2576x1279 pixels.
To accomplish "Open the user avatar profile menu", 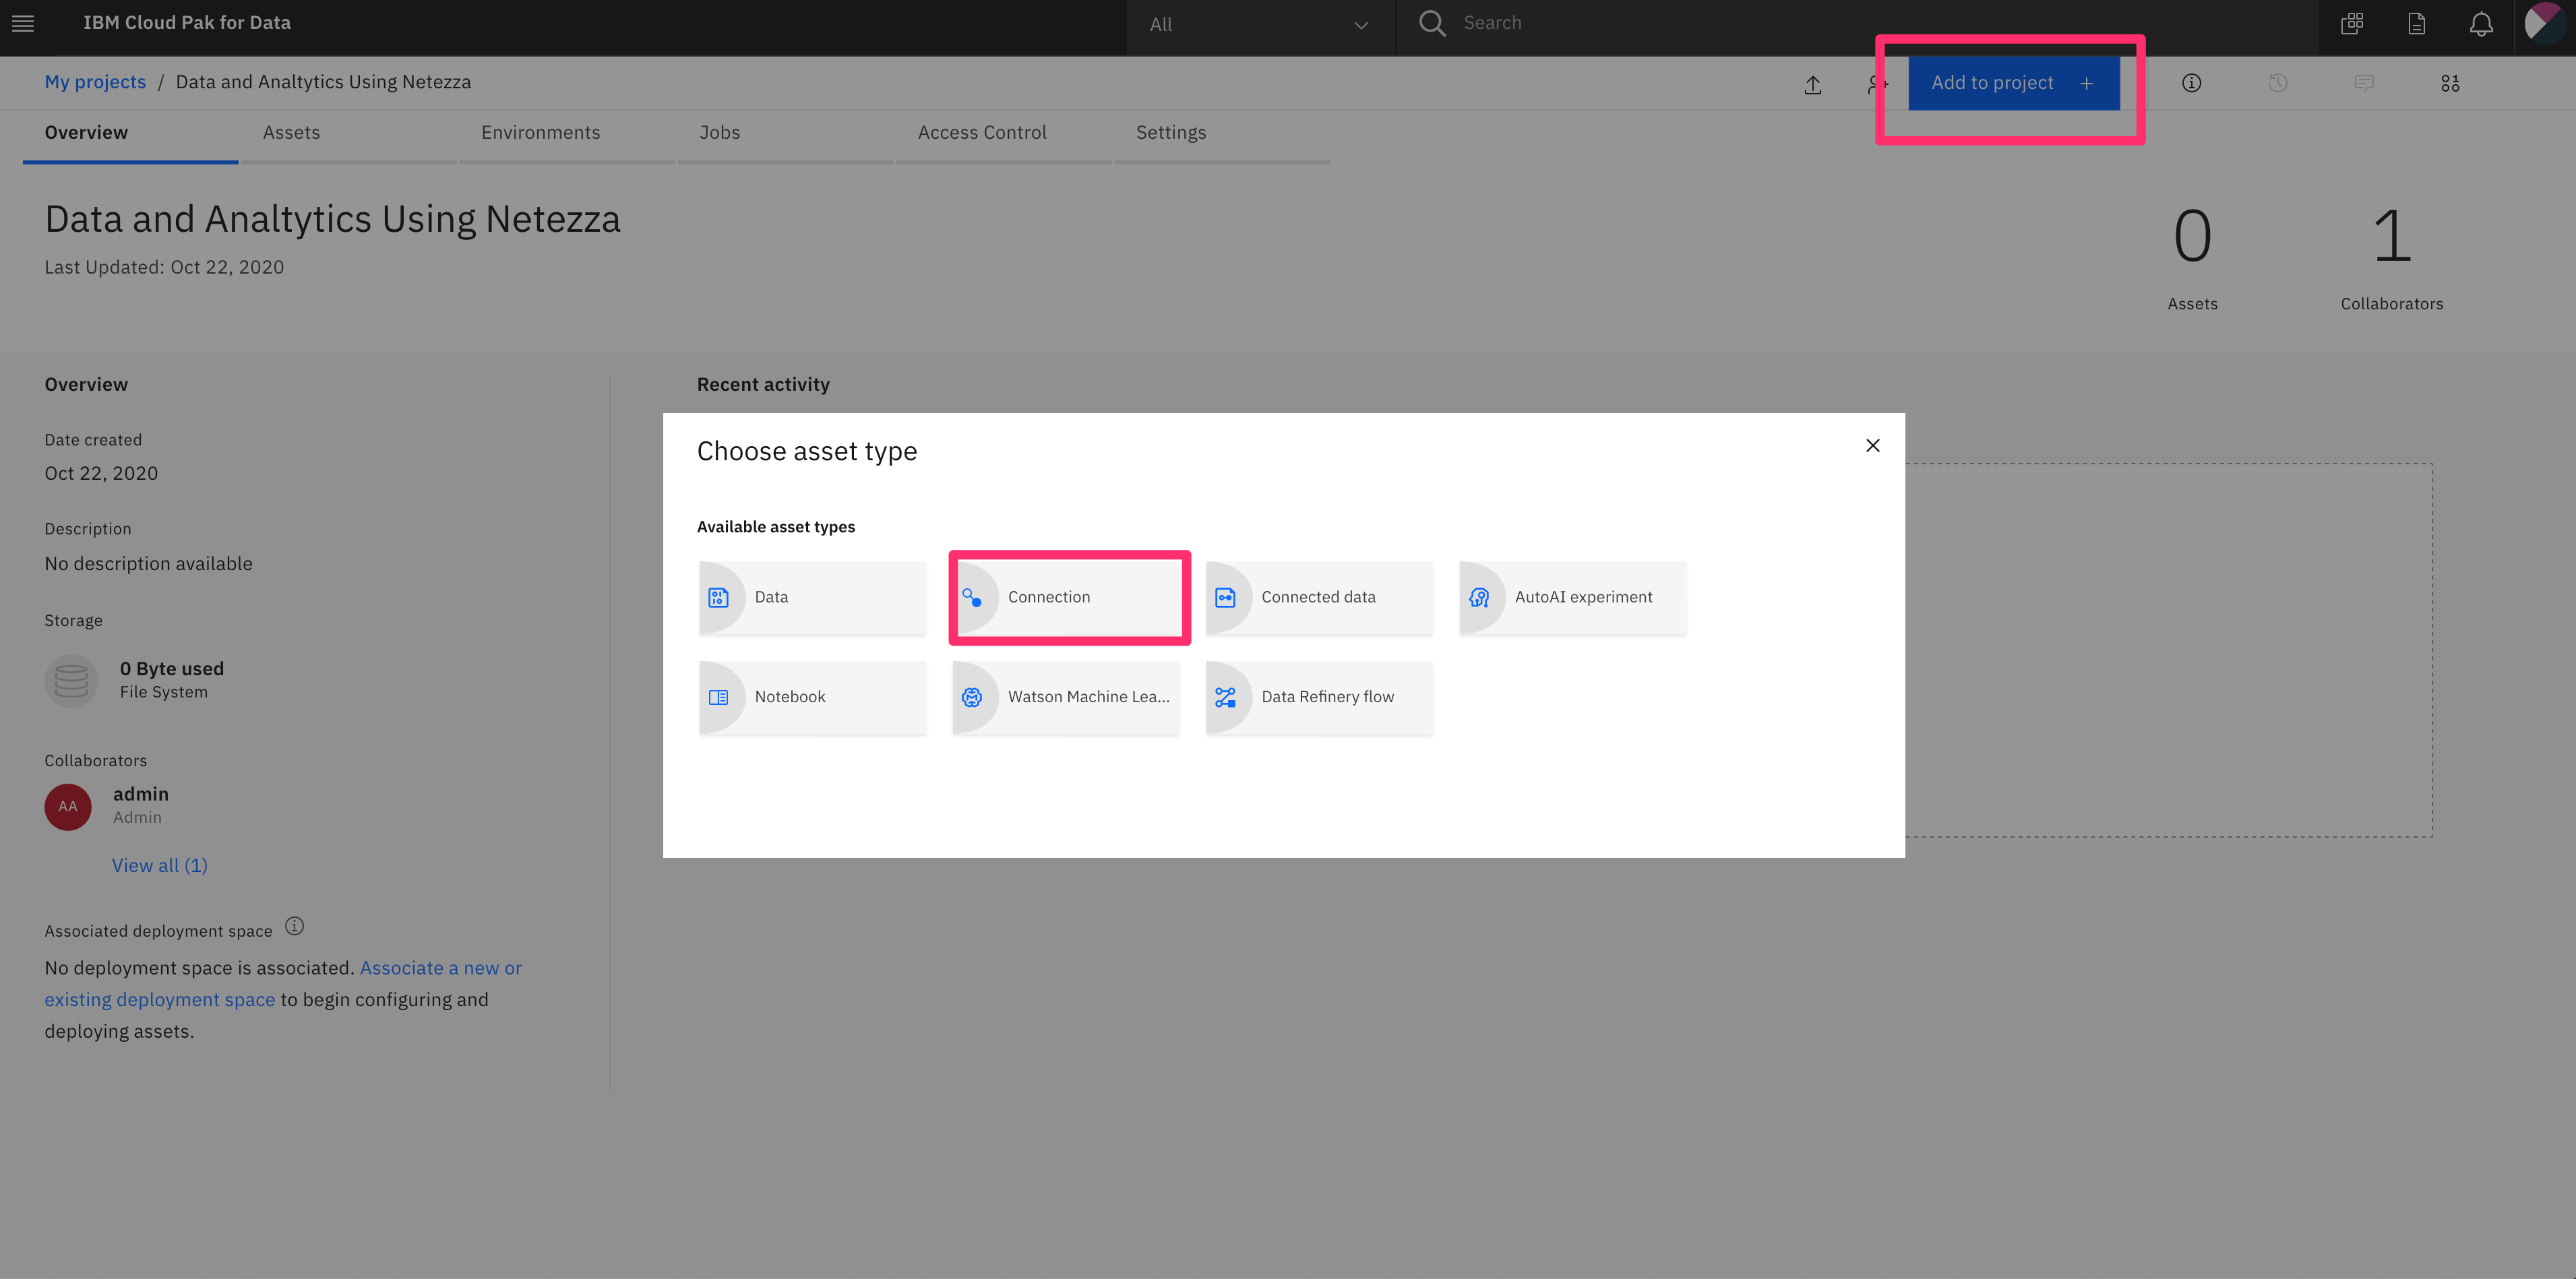I will [x=2545, y=23].
